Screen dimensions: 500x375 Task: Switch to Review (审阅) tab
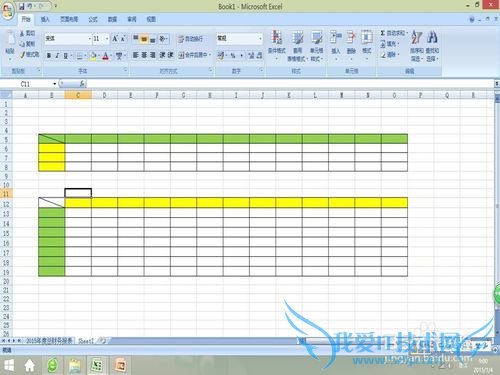[x=132, y=19]
